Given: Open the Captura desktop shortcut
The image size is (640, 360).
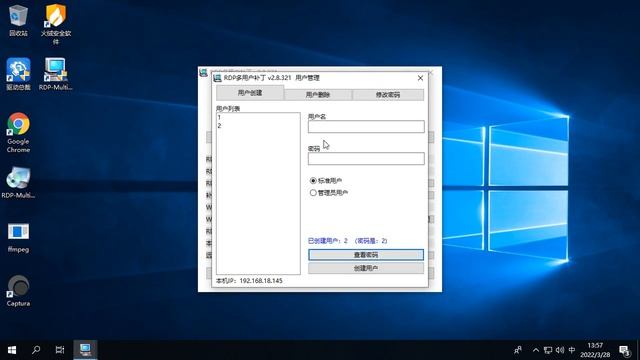Looking at the screenshot, I should click(18, 291).
